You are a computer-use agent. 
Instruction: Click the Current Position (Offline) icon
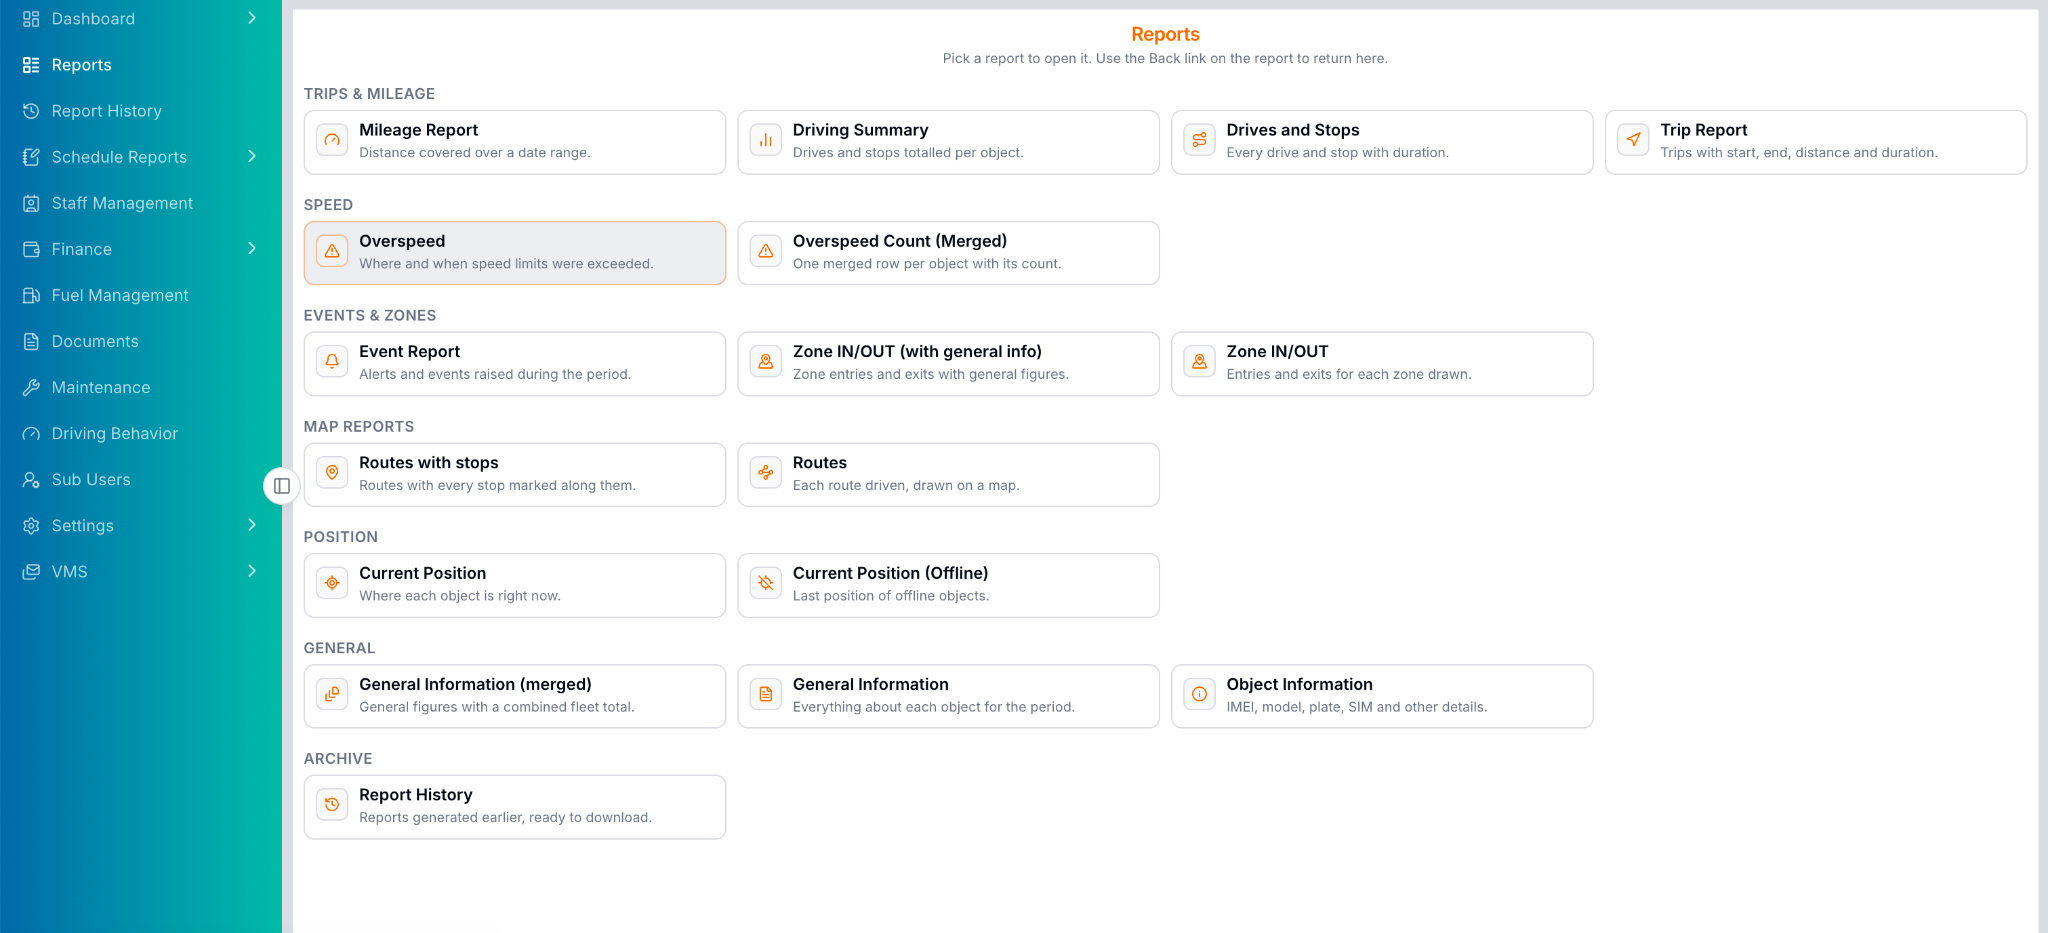(x=766, y=583)
